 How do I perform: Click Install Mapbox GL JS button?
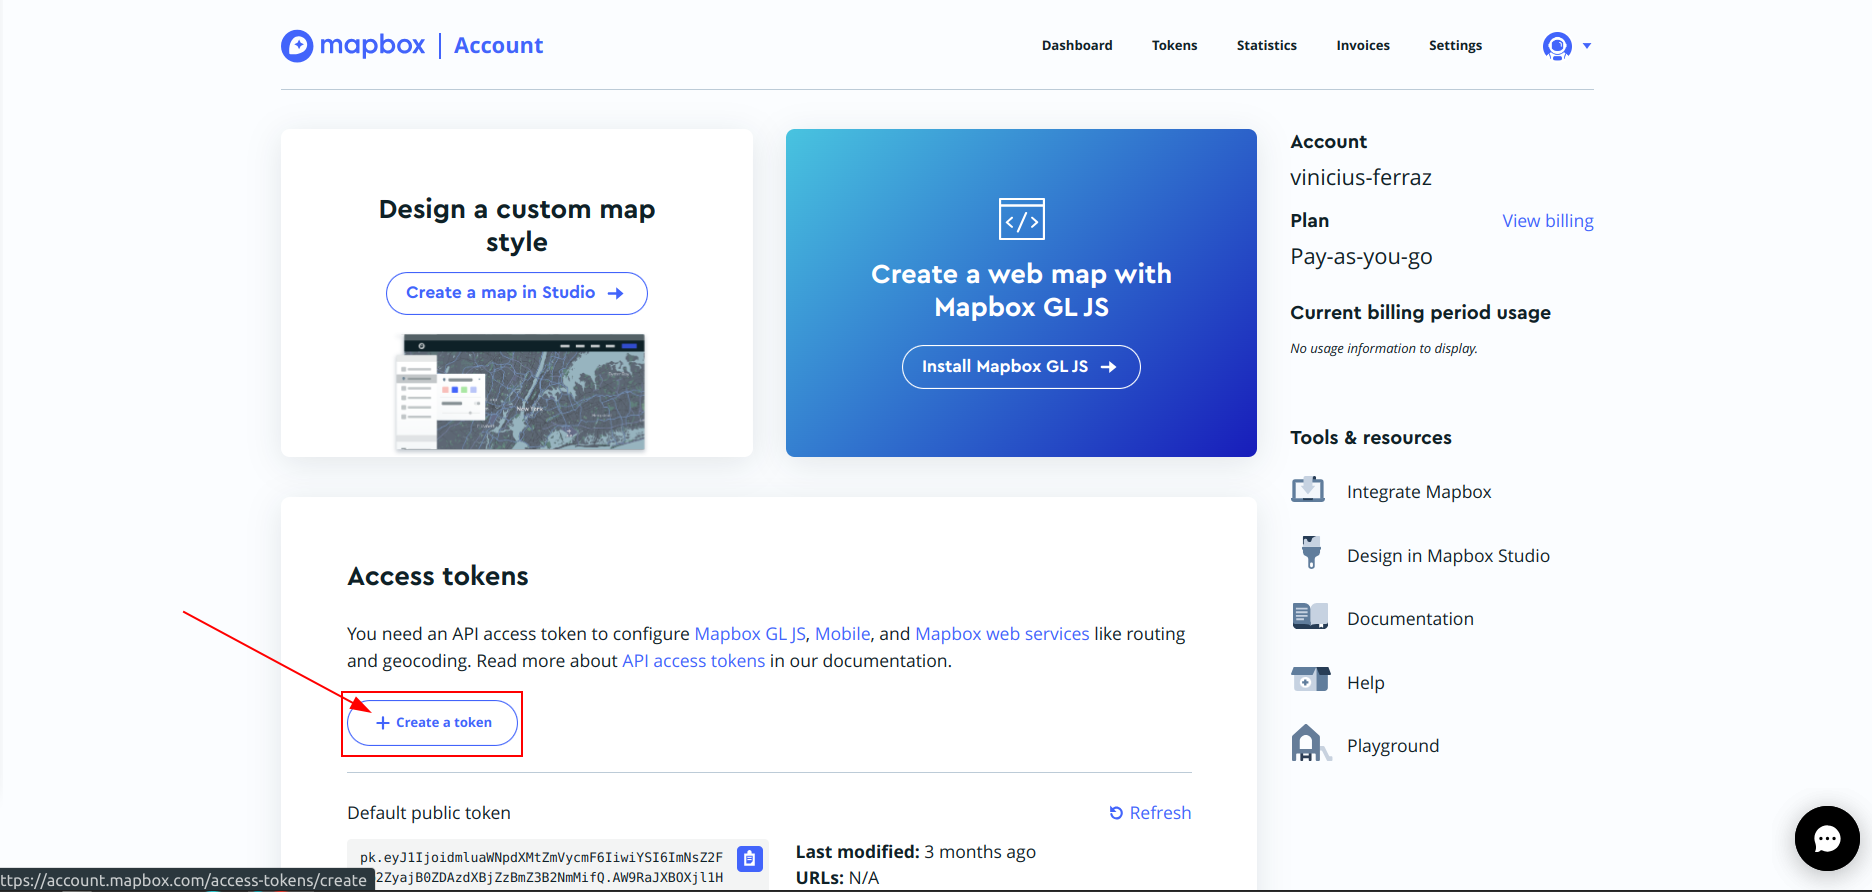coord(1021,367)
